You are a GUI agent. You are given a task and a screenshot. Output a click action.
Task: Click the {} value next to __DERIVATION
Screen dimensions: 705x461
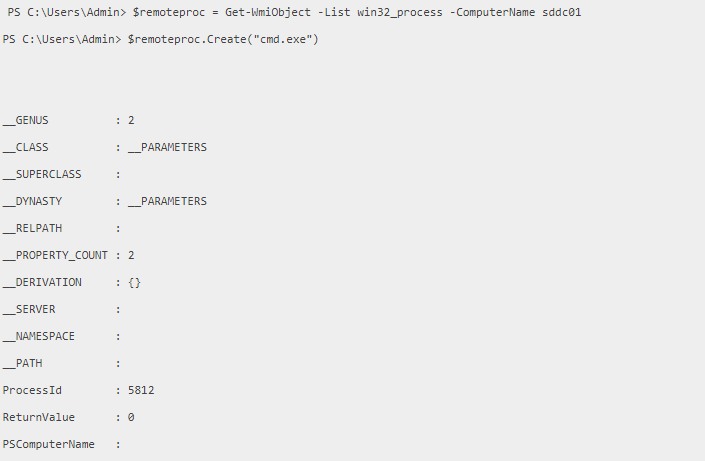[x=135, y=282]
